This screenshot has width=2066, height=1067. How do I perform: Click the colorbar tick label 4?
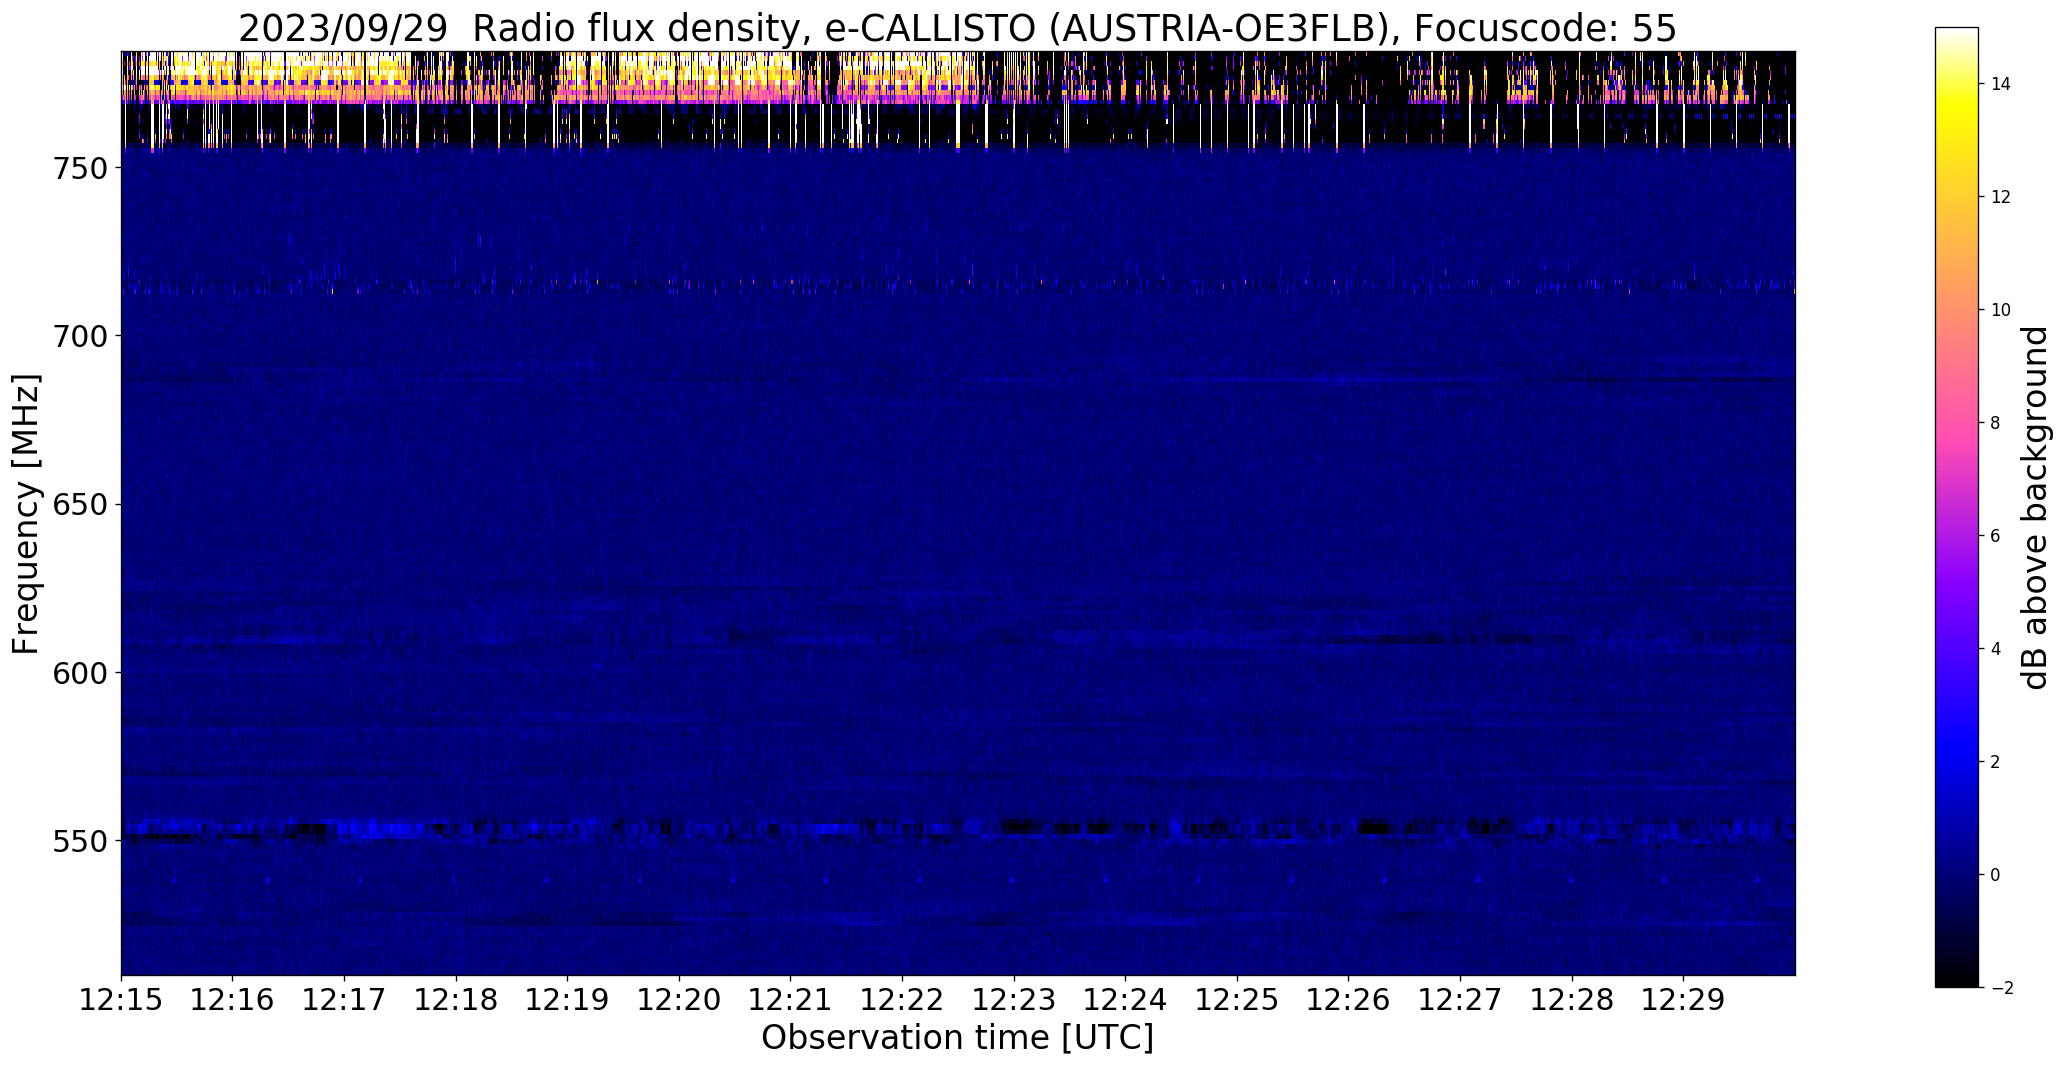[1995, 649]
